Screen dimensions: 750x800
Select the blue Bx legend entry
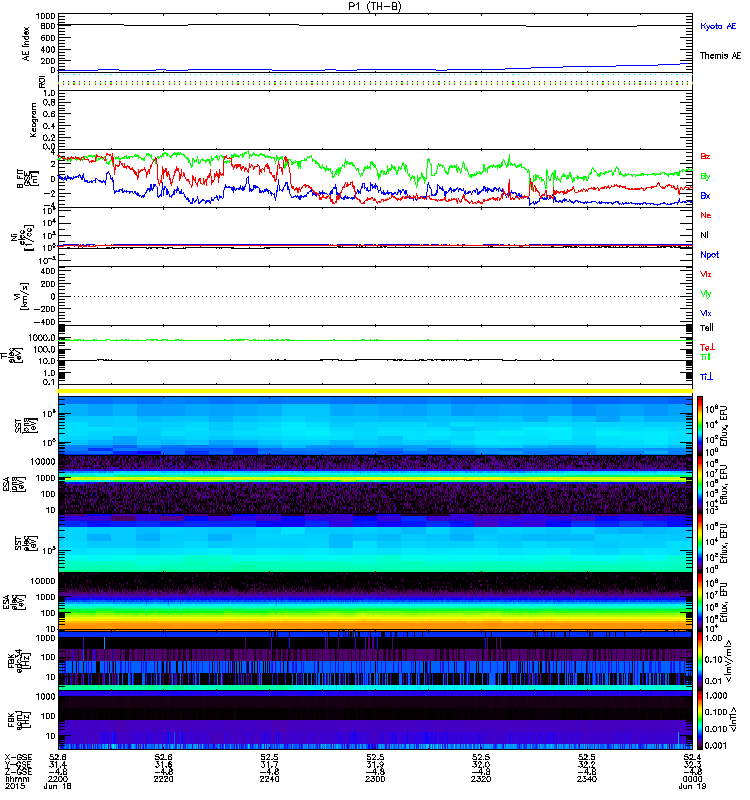tap(705, 196)
